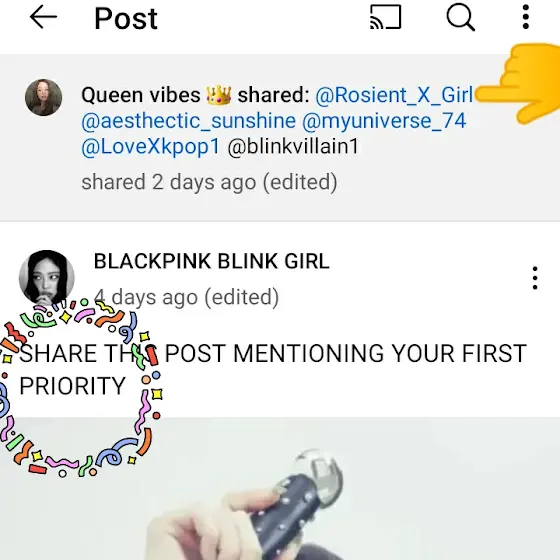This screenshot has height=560, width=560.
Task: Open the @myuniverse_74 mention
Action: 384,121
